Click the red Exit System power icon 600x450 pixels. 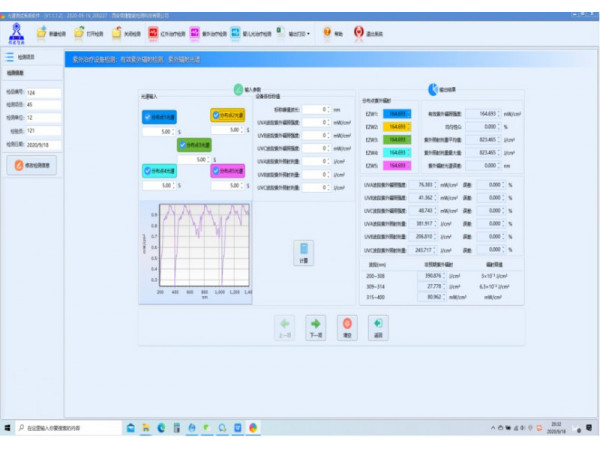[x=358, y=33]
